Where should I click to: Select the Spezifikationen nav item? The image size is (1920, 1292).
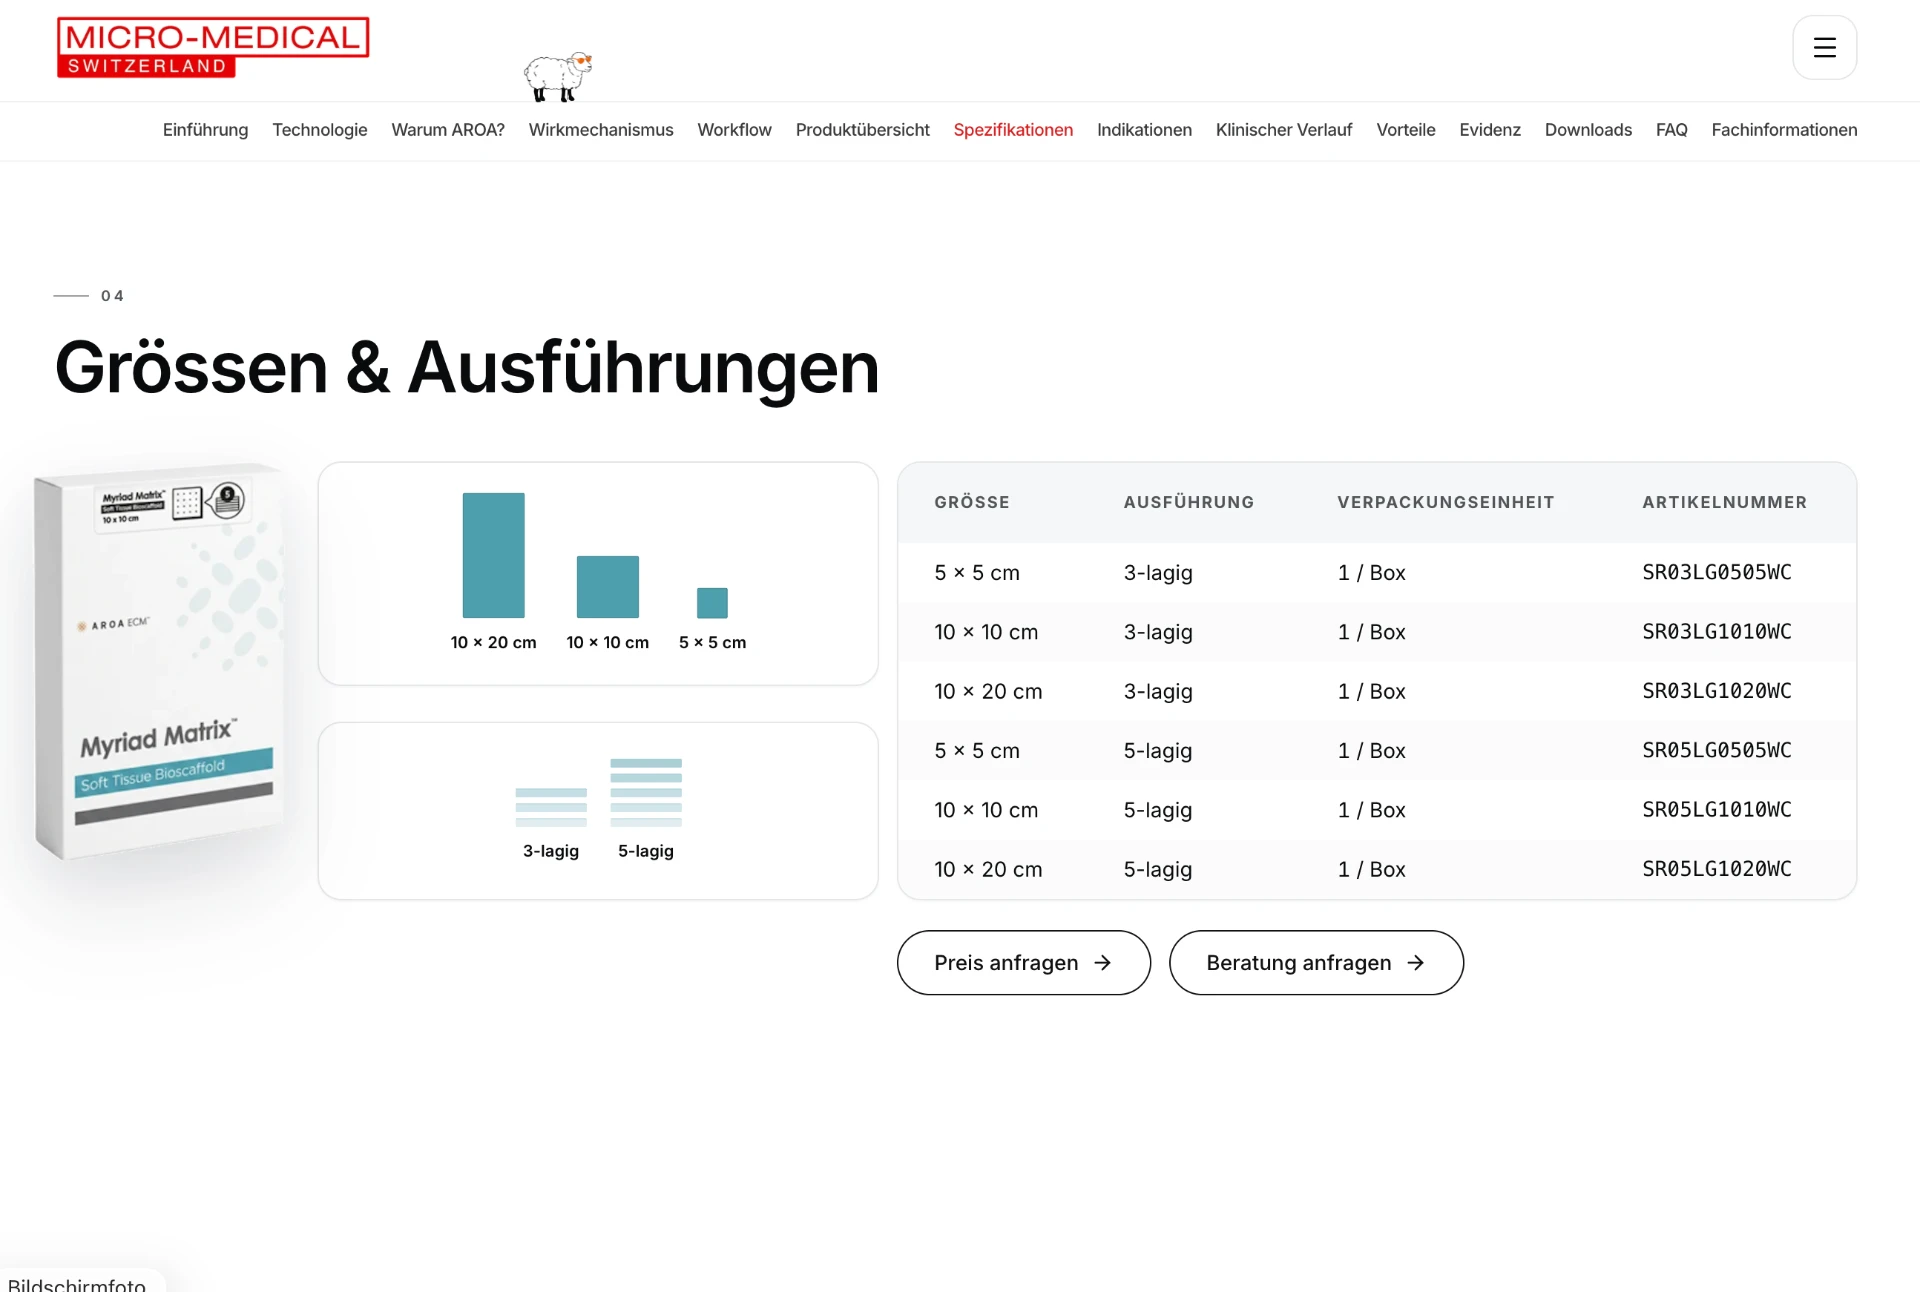[x=1013, y=130]
